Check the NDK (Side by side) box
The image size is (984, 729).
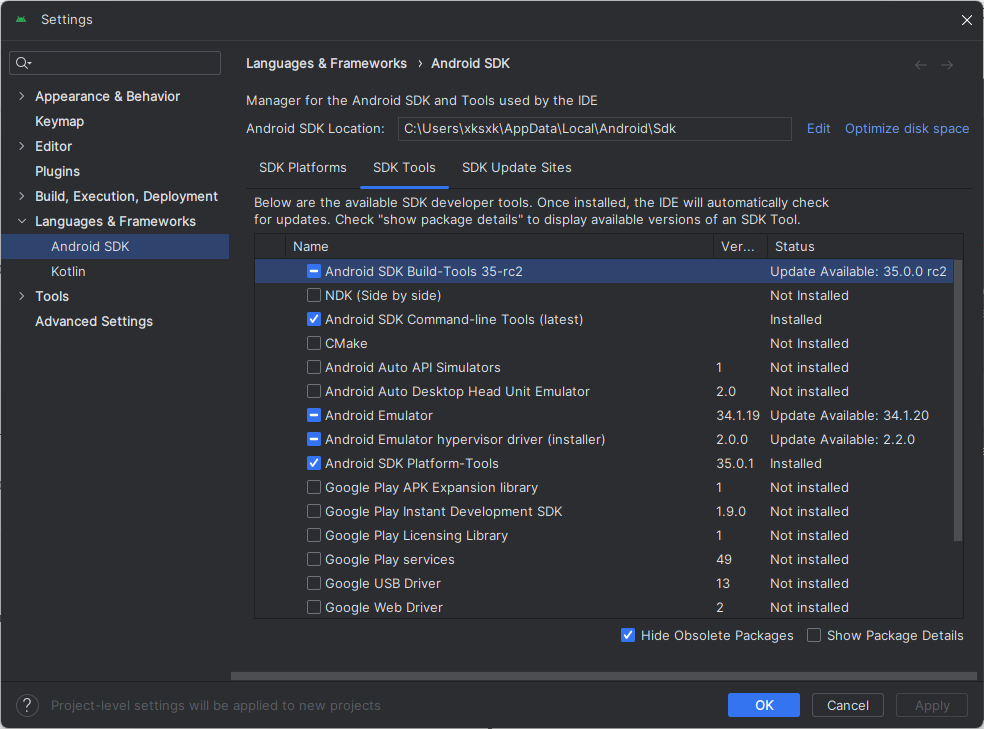click(x=314, y=295)
